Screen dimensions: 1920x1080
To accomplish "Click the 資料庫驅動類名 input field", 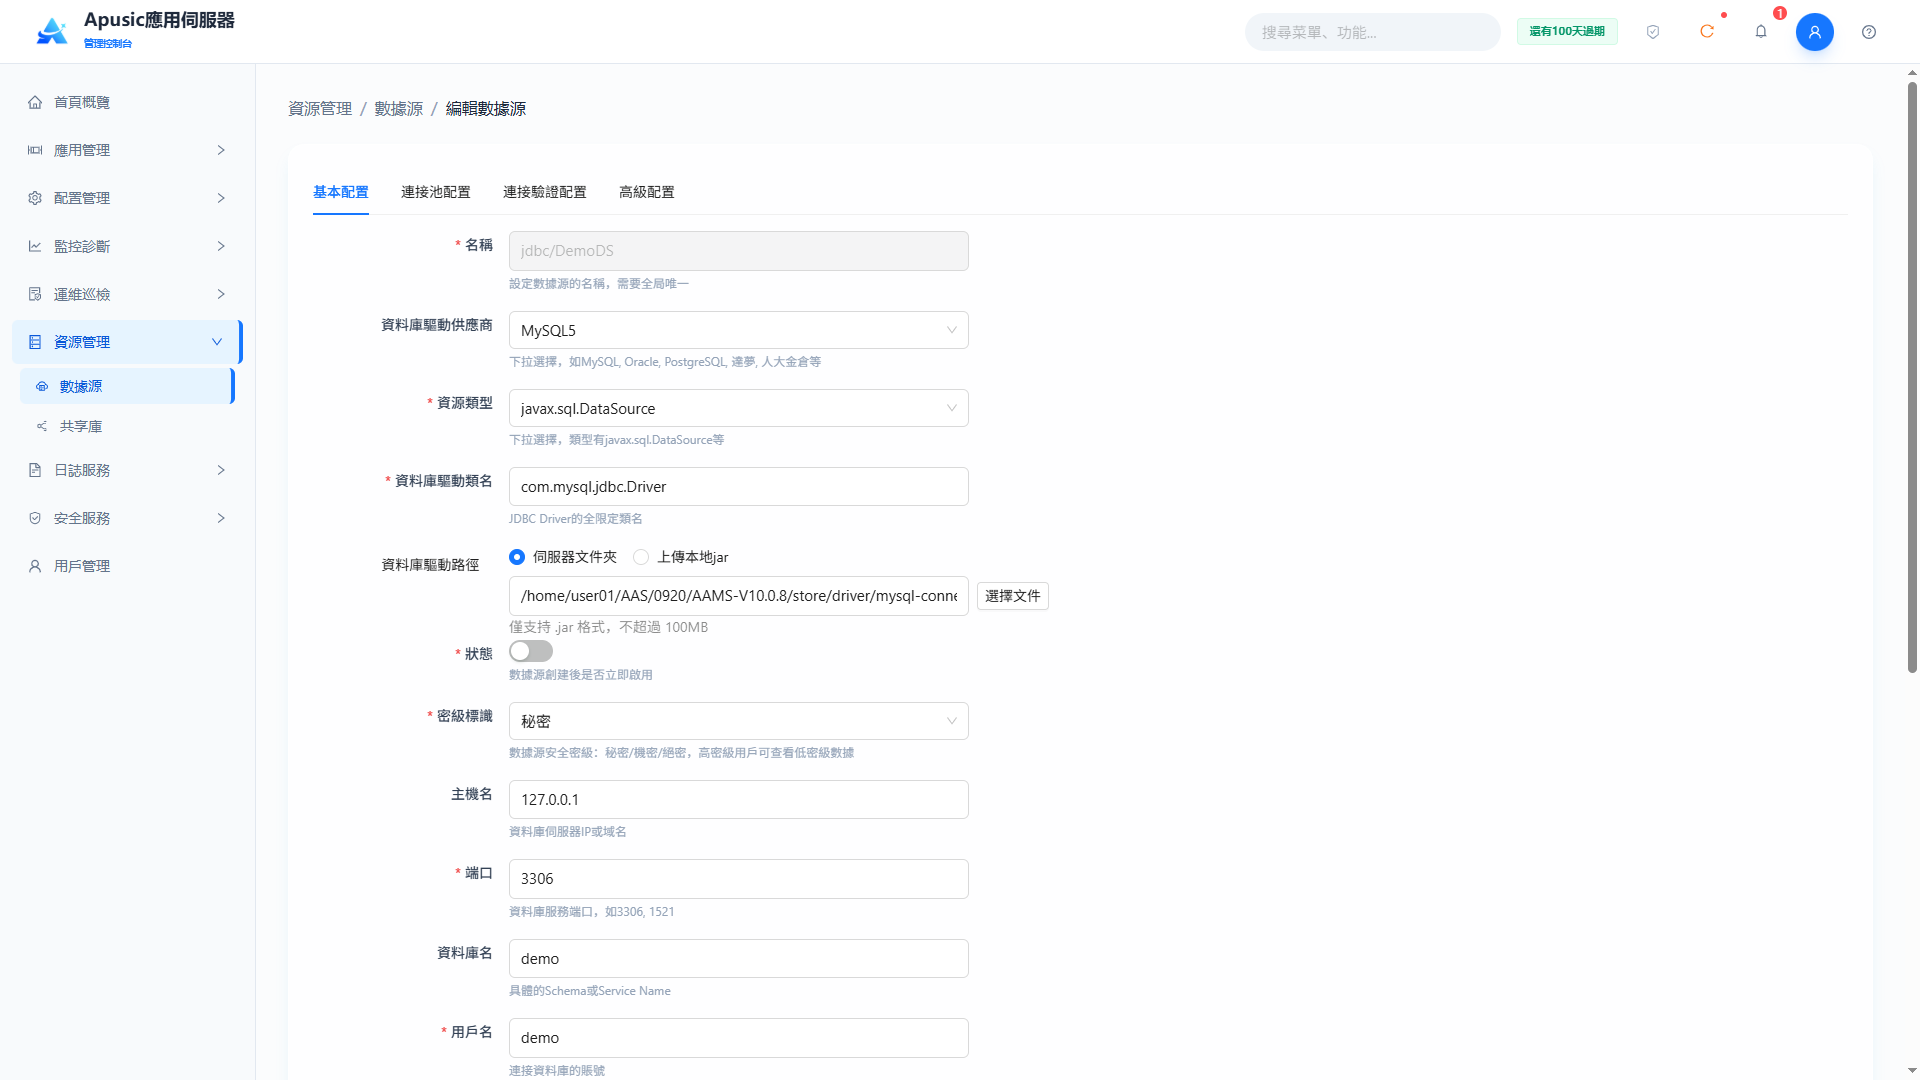I will (738, 487).
